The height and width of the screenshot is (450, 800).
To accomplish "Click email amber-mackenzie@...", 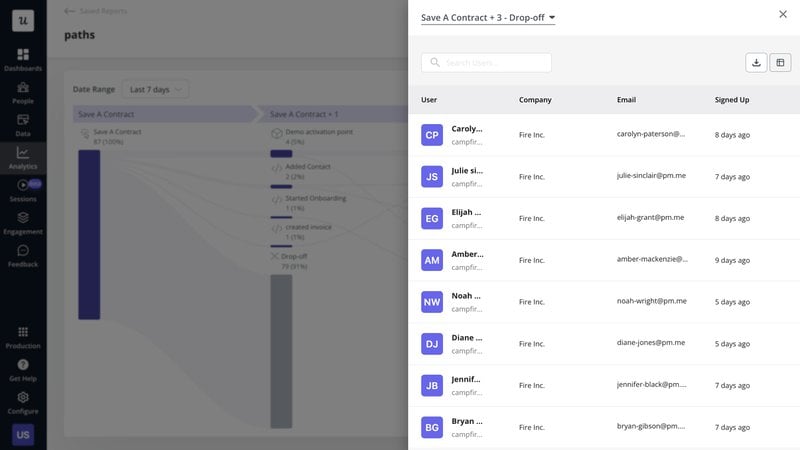I will tap(652, 259).
